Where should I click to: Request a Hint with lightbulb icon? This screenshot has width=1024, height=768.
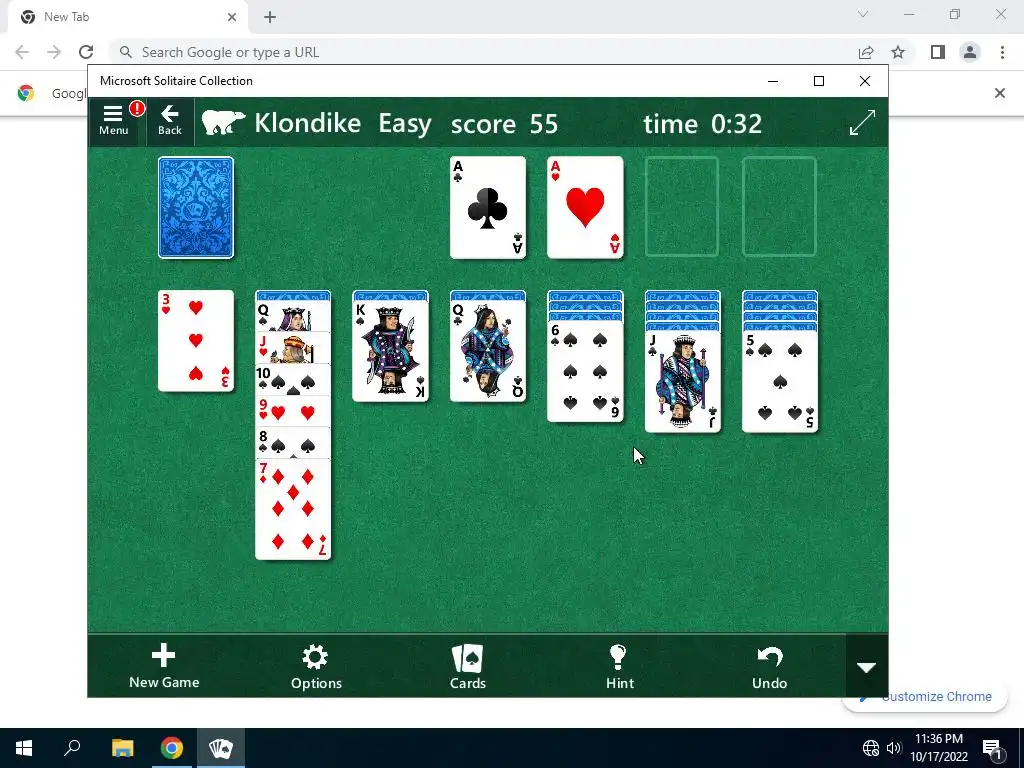pos(620,666)
